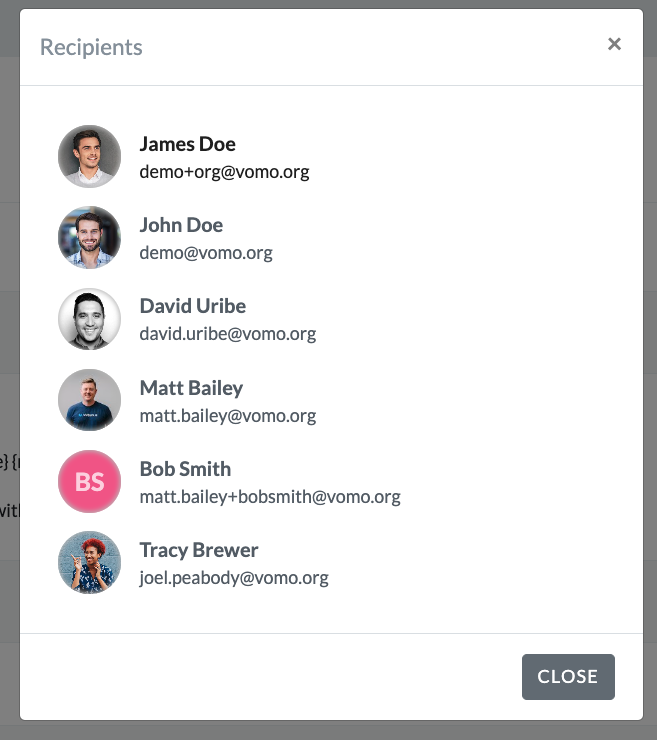Click email joel.peabody@vomo.org
Image resolution: width=657 pixels, height=740 pixels.
click(234, 578)
